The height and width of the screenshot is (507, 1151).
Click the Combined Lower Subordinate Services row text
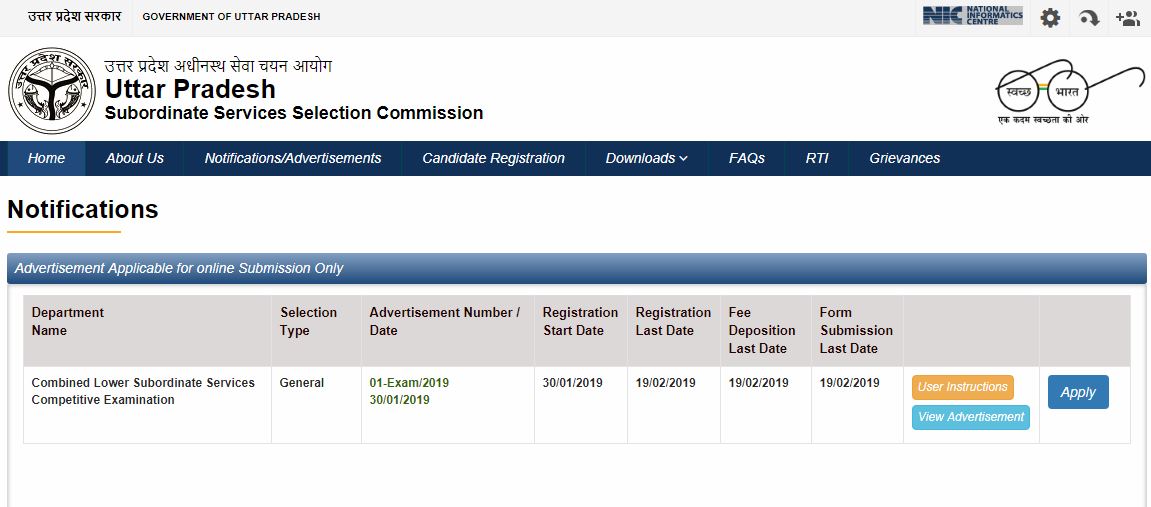coord(143,391)
